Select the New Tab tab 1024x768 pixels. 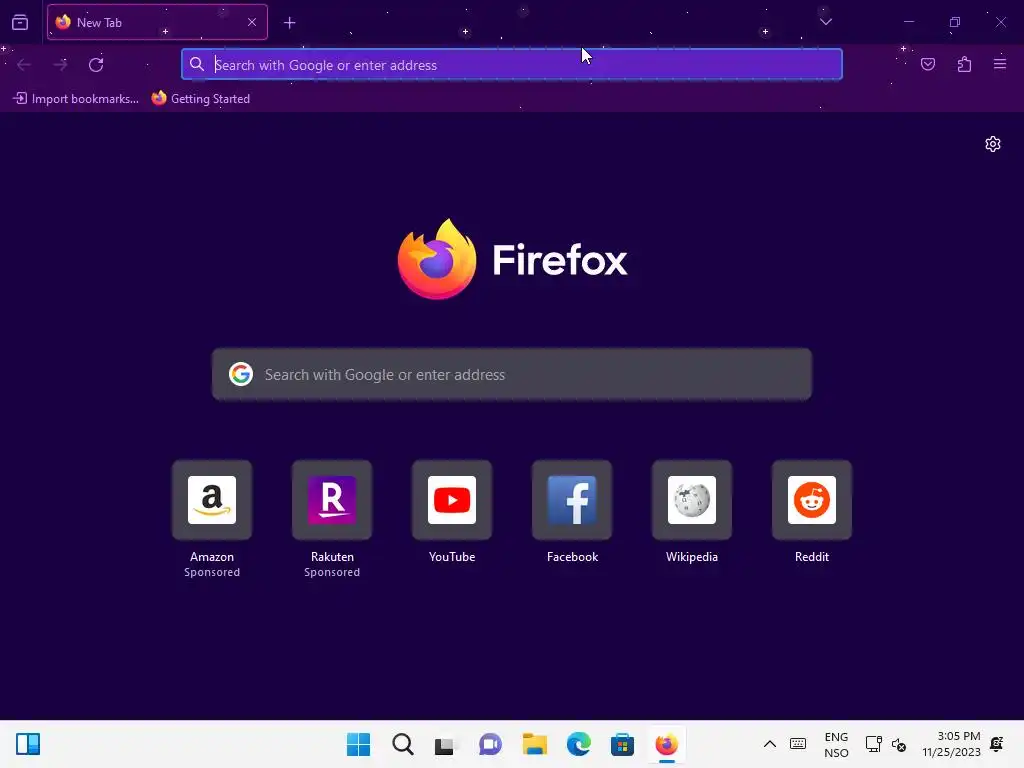(157, 22)
